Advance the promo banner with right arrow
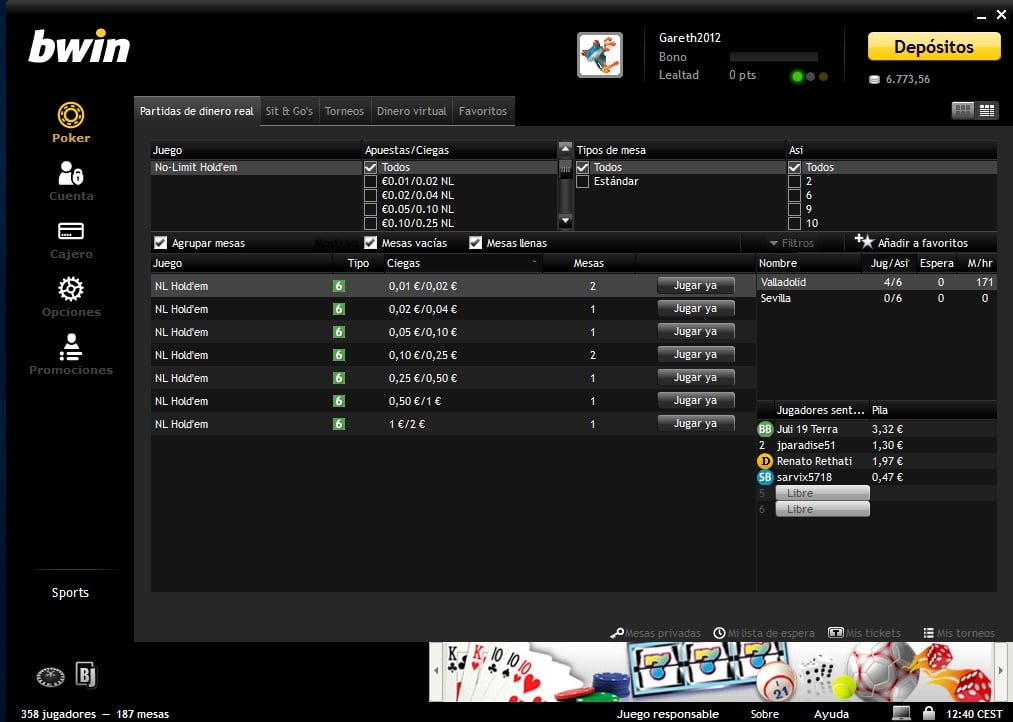Screen dimensions: 1013x722 (x=1001, y=671)
